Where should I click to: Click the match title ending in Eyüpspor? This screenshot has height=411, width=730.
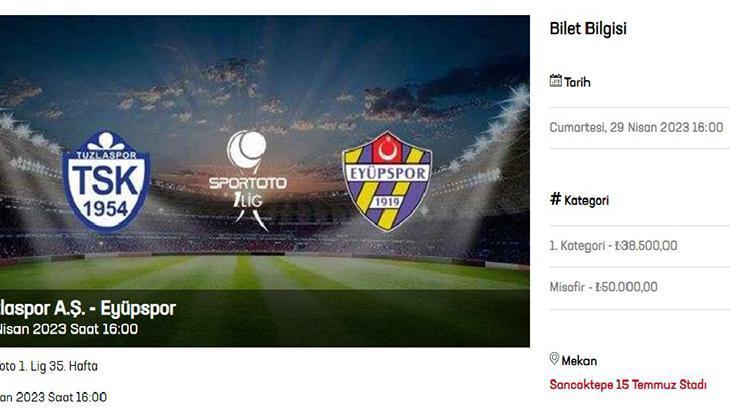pos(88,308)
